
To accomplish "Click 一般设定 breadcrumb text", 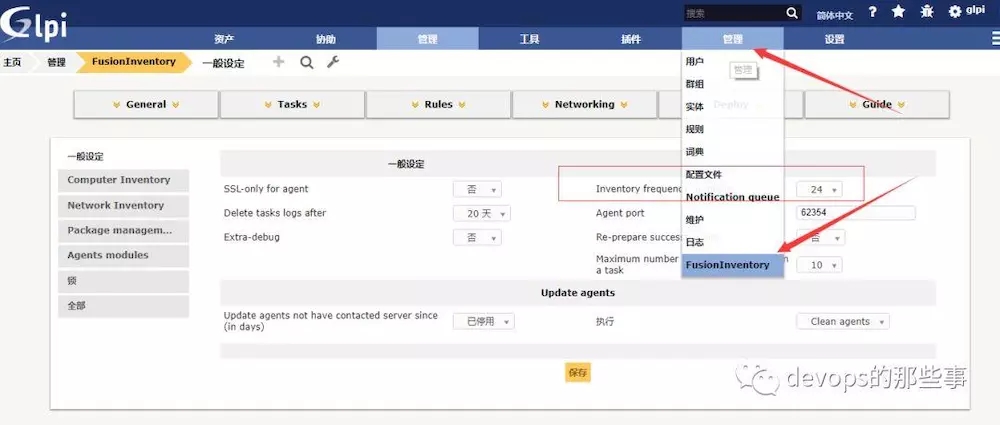I will pos(223,63).
